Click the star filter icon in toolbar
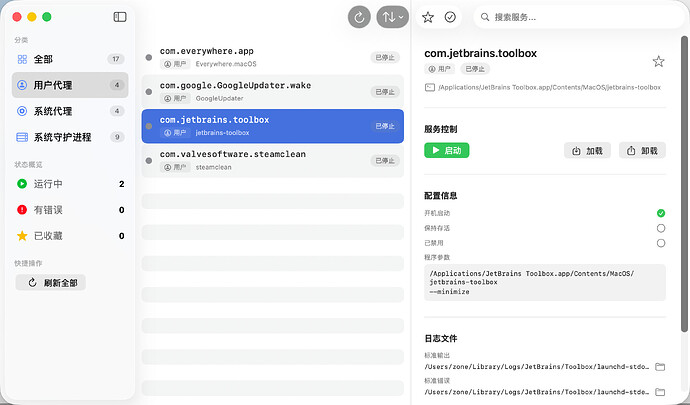The image size is (690, 405). tap(428, 17)
